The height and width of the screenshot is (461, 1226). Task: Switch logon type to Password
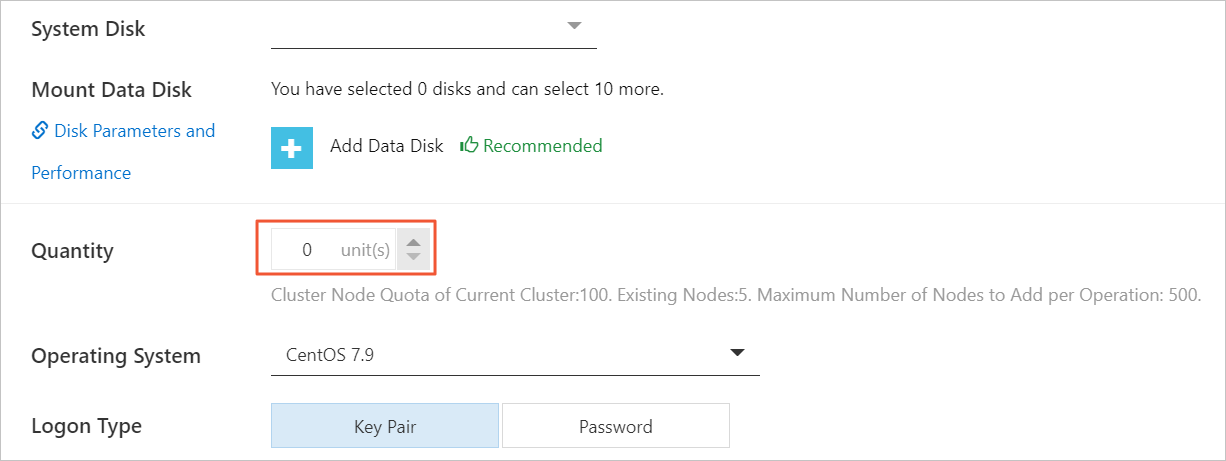coord(616,426)
